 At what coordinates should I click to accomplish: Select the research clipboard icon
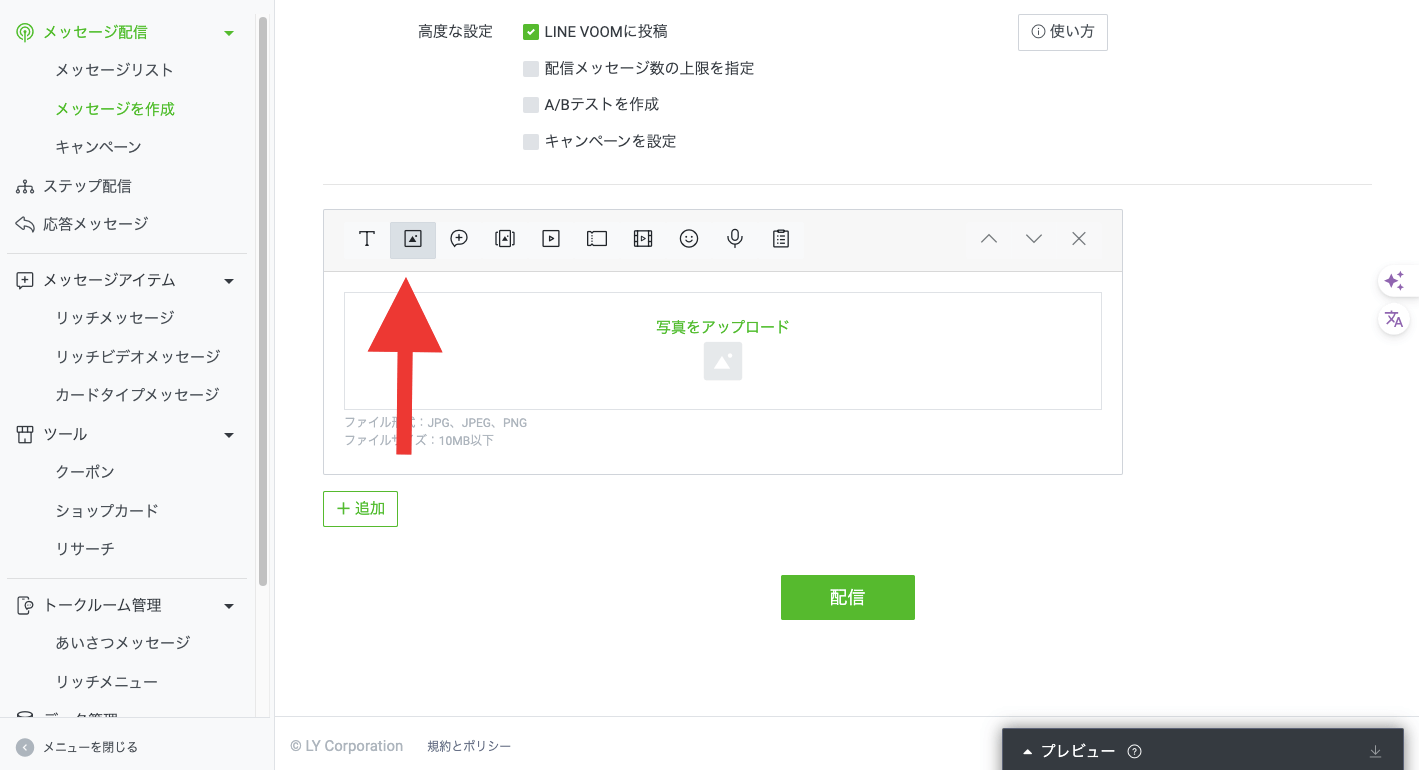pyautogui.click(x=781, y=239)
